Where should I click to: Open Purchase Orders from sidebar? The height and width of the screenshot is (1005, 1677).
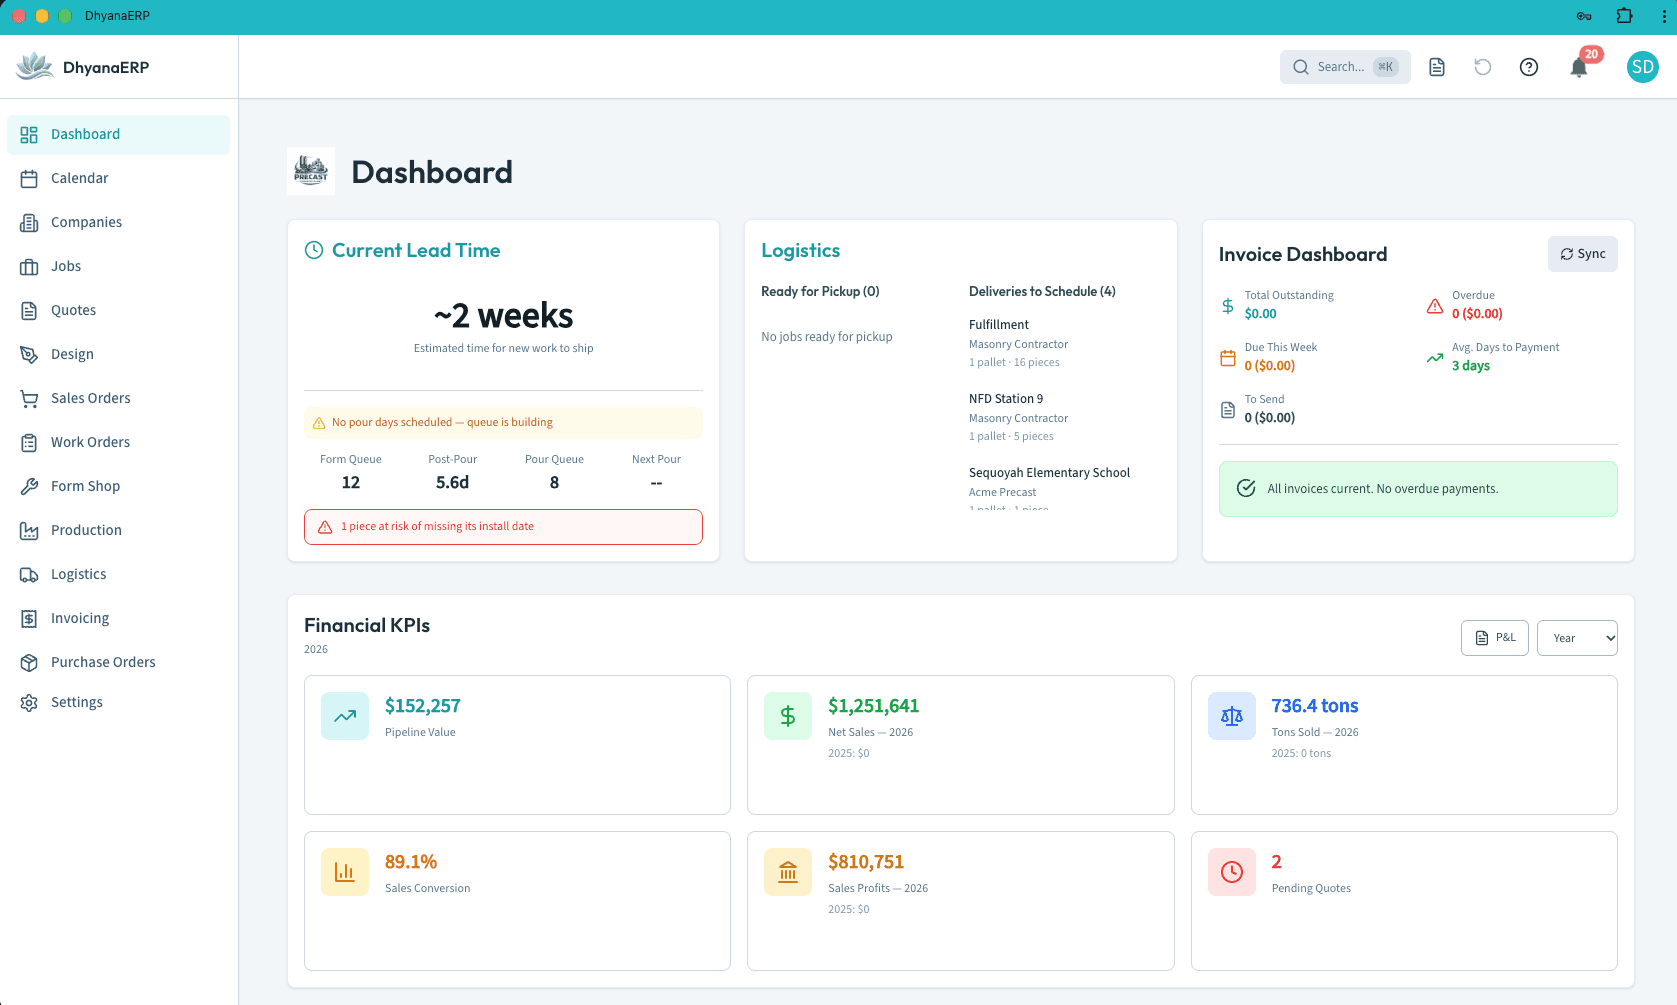point(118,662)
